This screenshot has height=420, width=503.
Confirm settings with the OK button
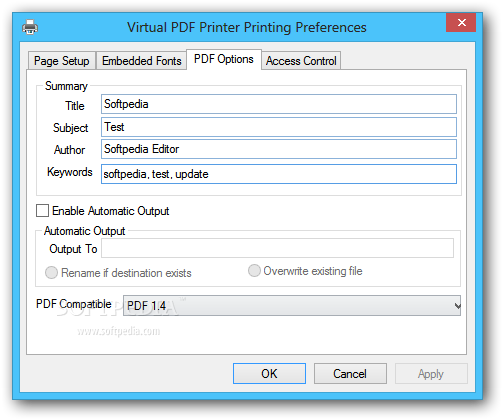pos(269,374)
